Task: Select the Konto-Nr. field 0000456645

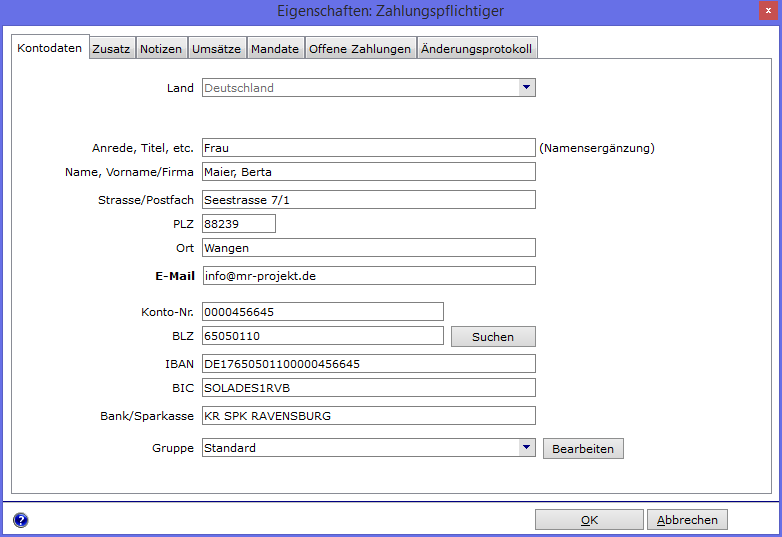Action: pyautogui.click(x=323, y=312)
